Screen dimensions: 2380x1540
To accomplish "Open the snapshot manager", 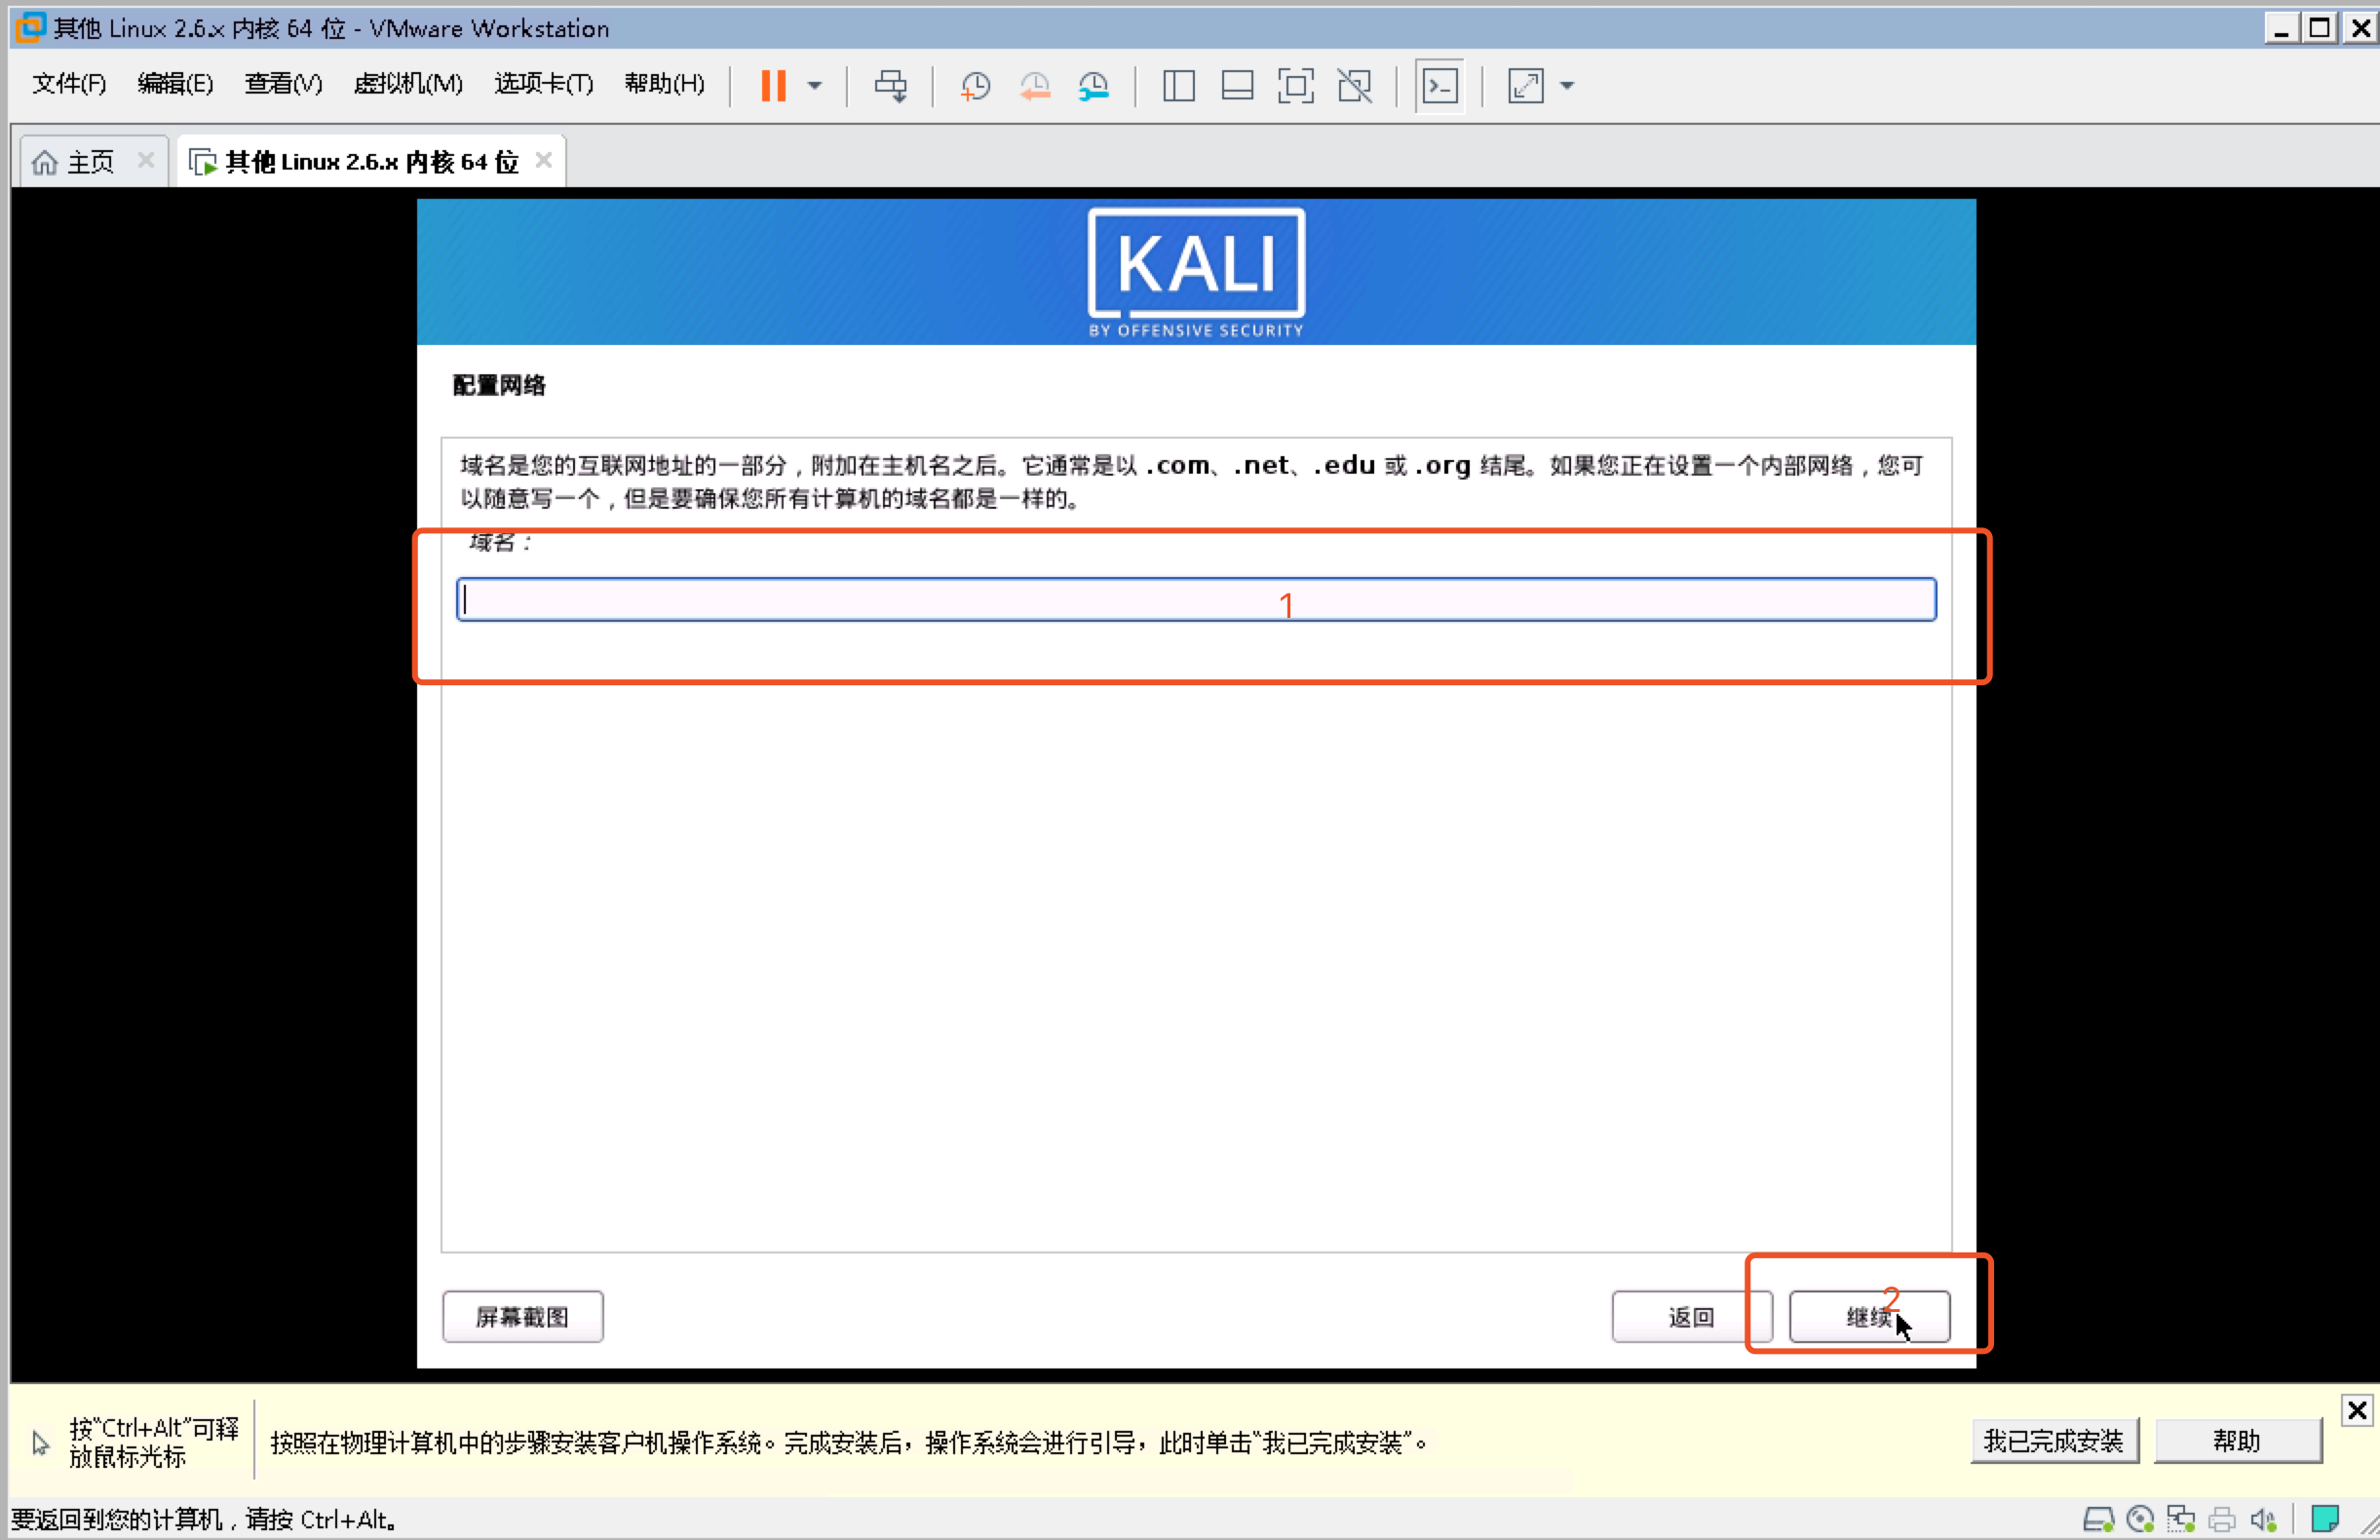I will pyautogui.click(x=1095, y=86).
